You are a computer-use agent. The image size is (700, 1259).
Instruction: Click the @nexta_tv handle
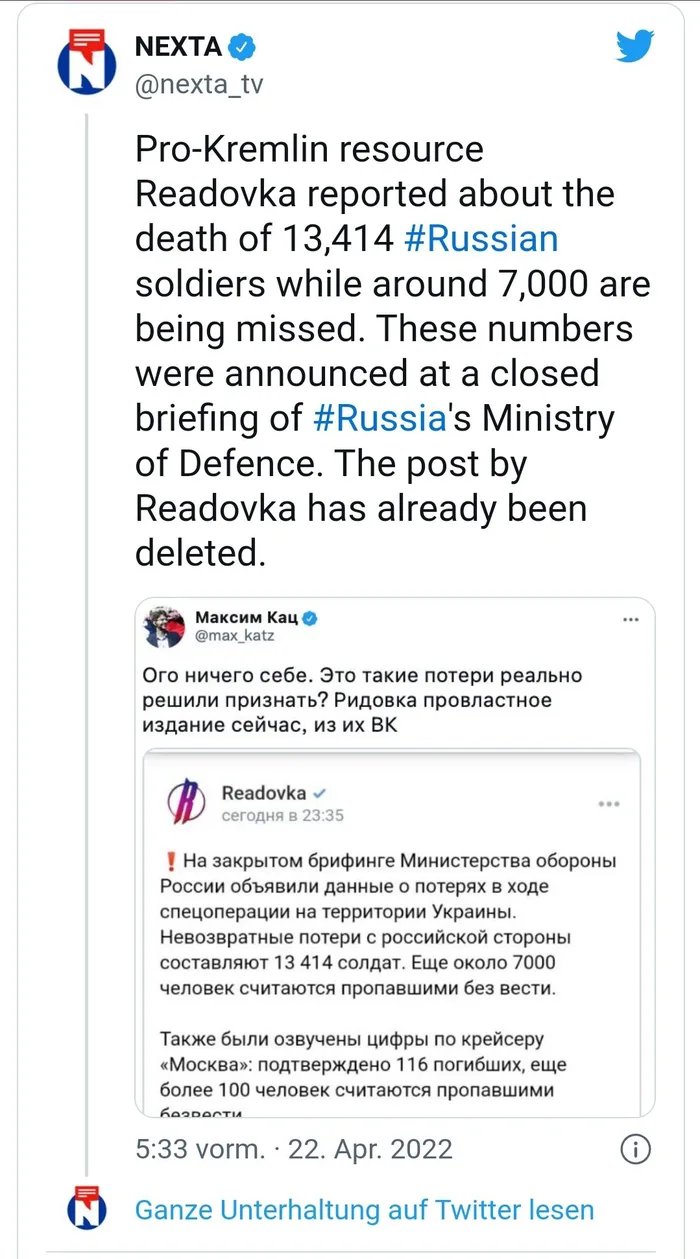pos(199,85)
